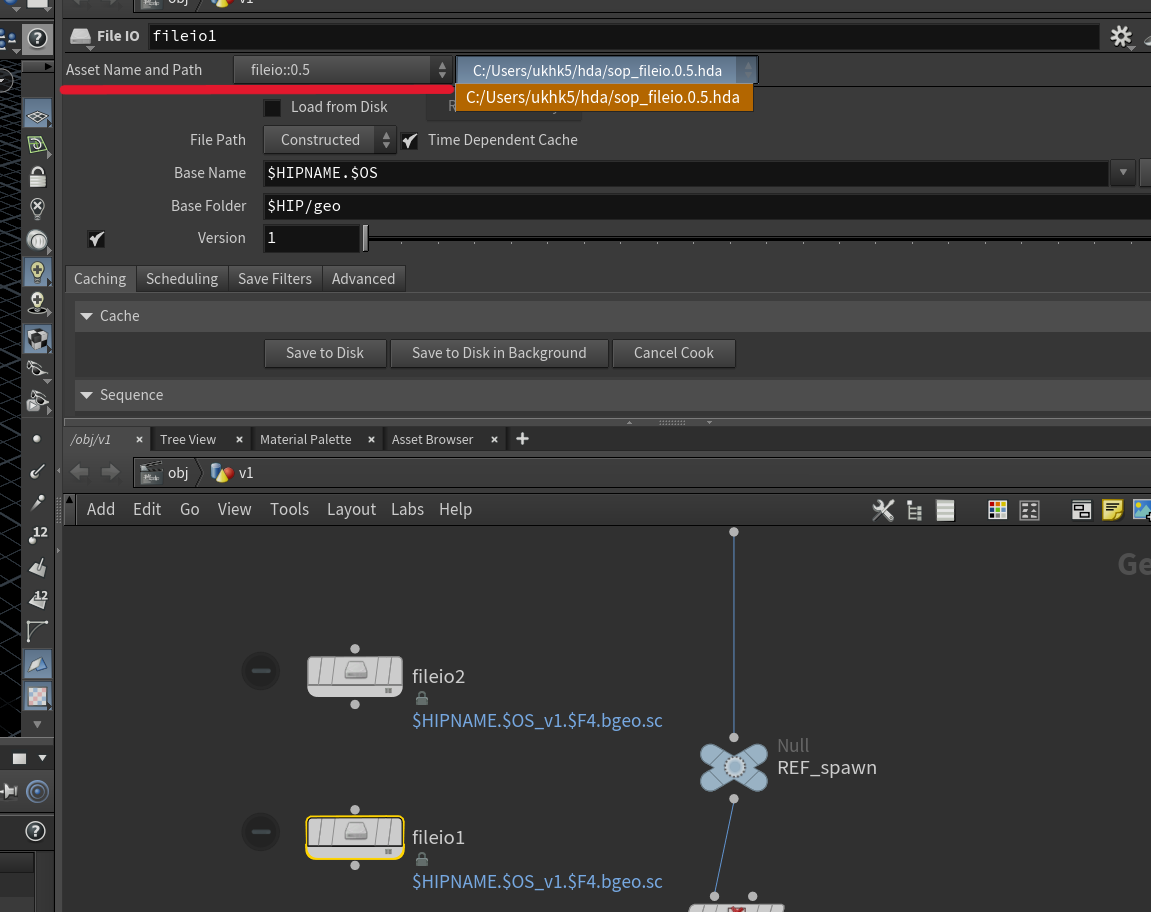Open help for the File IO node
This screenshot has width=1151, height=912.
[x=37, y=38]
